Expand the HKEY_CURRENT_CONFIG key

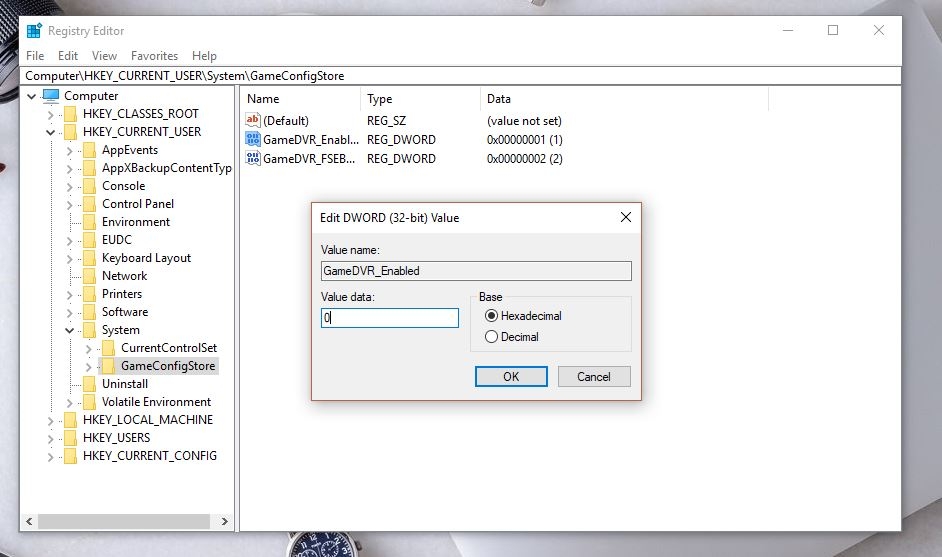(x=50, y=457)
